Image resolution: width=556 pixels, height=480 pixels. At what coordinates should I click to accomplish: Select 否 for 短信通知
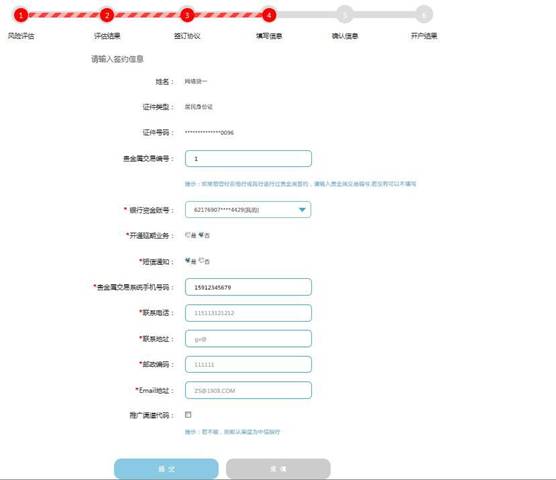[x=201, y=261]
